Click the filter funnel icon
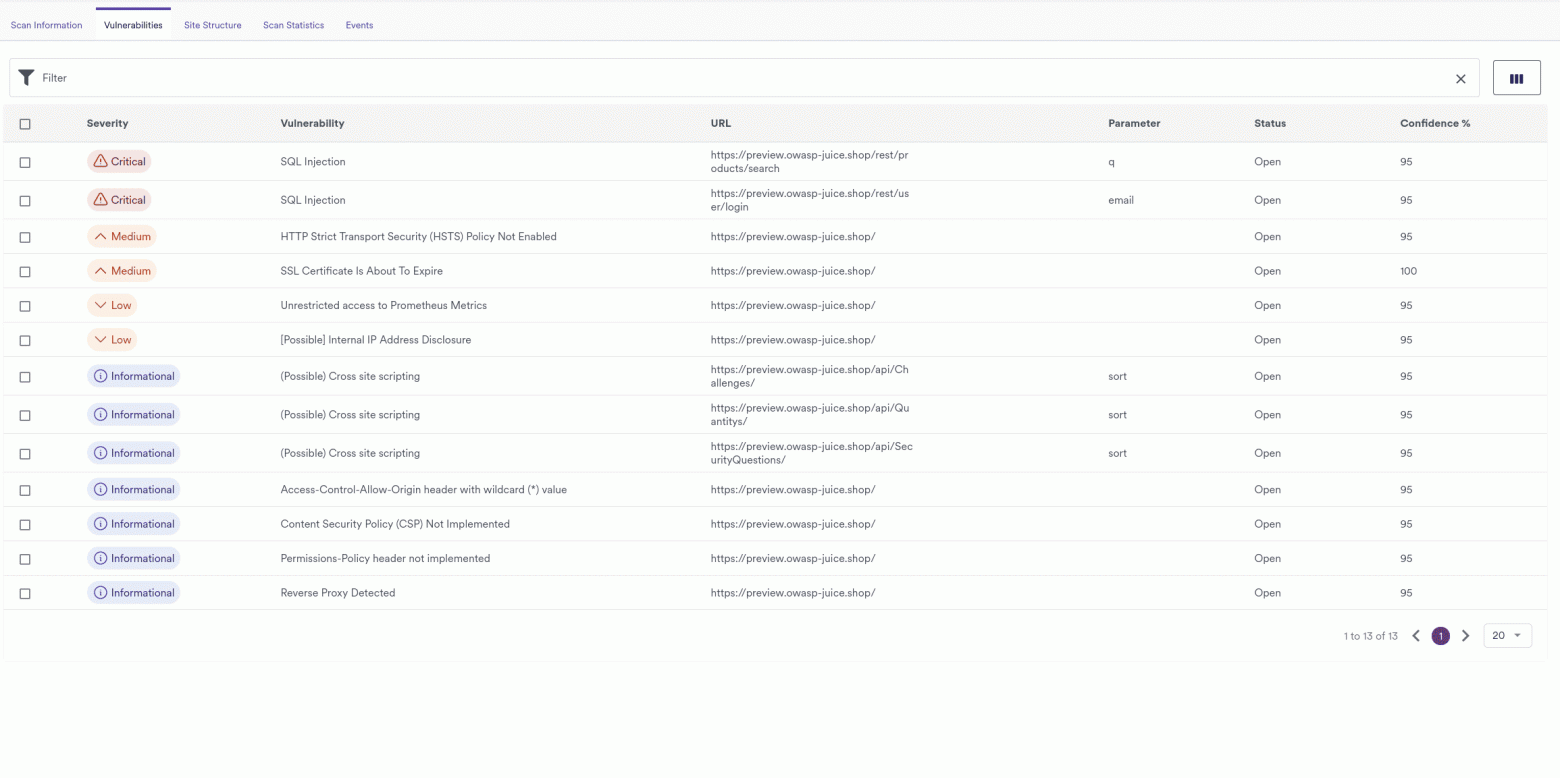This screenshot has width=1560, height=778. click(26, 78)
